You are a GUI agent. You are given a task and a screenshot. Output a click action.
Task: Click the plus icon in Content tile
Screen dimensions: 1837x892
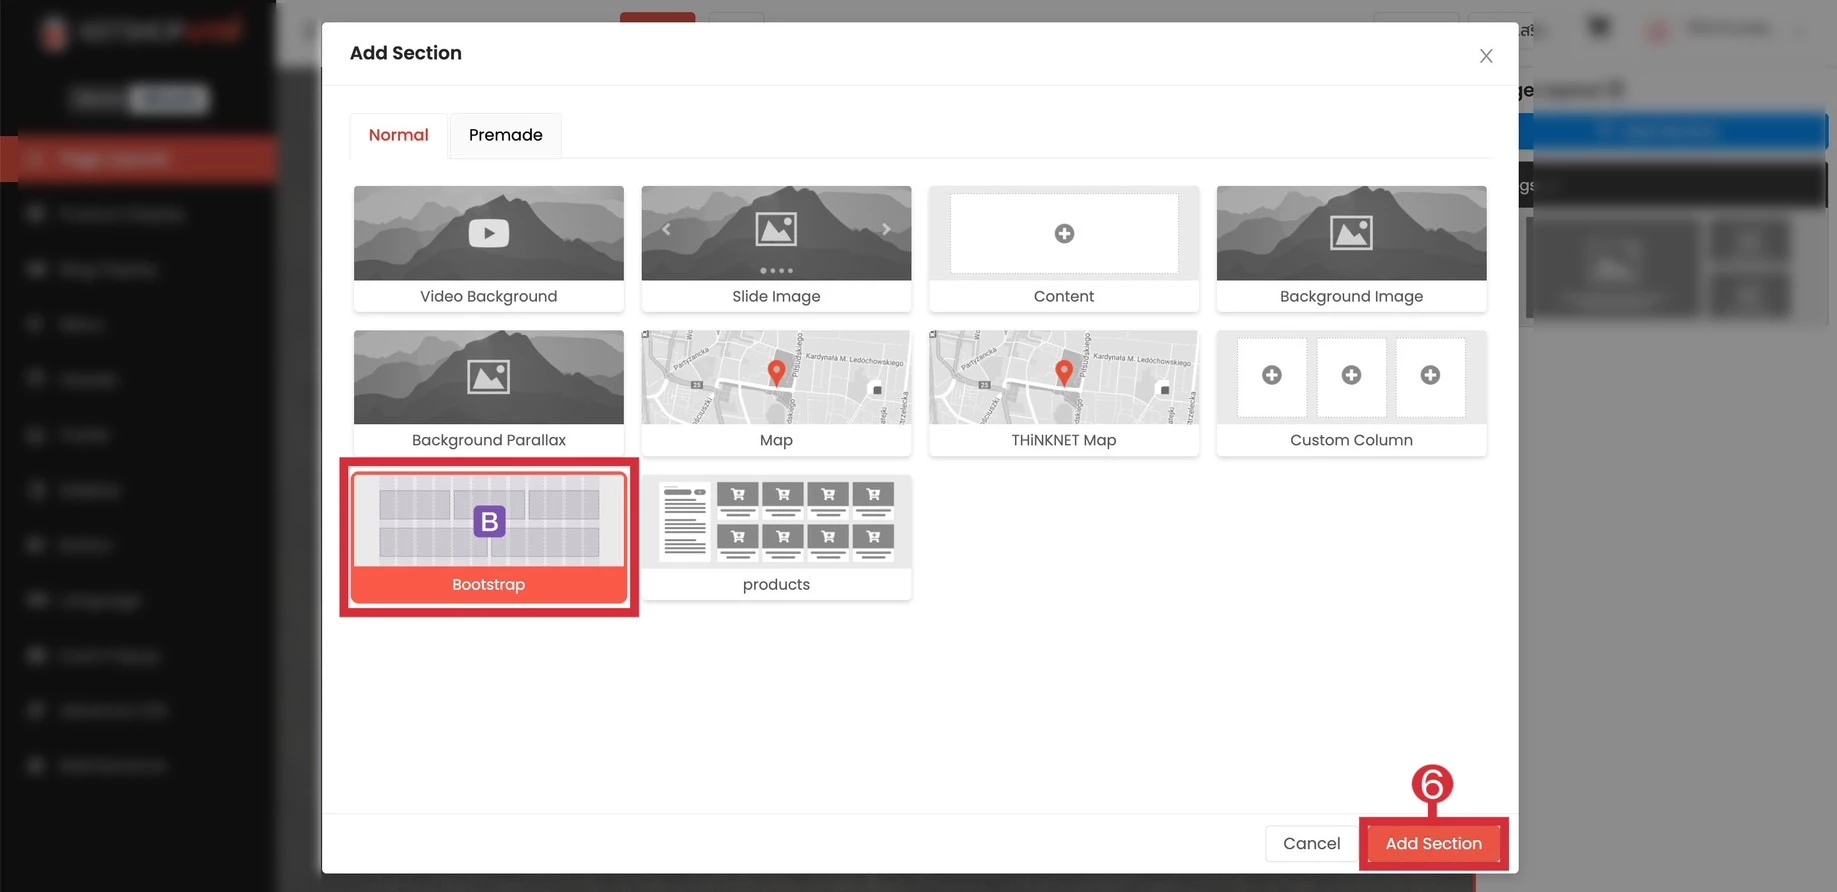tap(1064, 233)
